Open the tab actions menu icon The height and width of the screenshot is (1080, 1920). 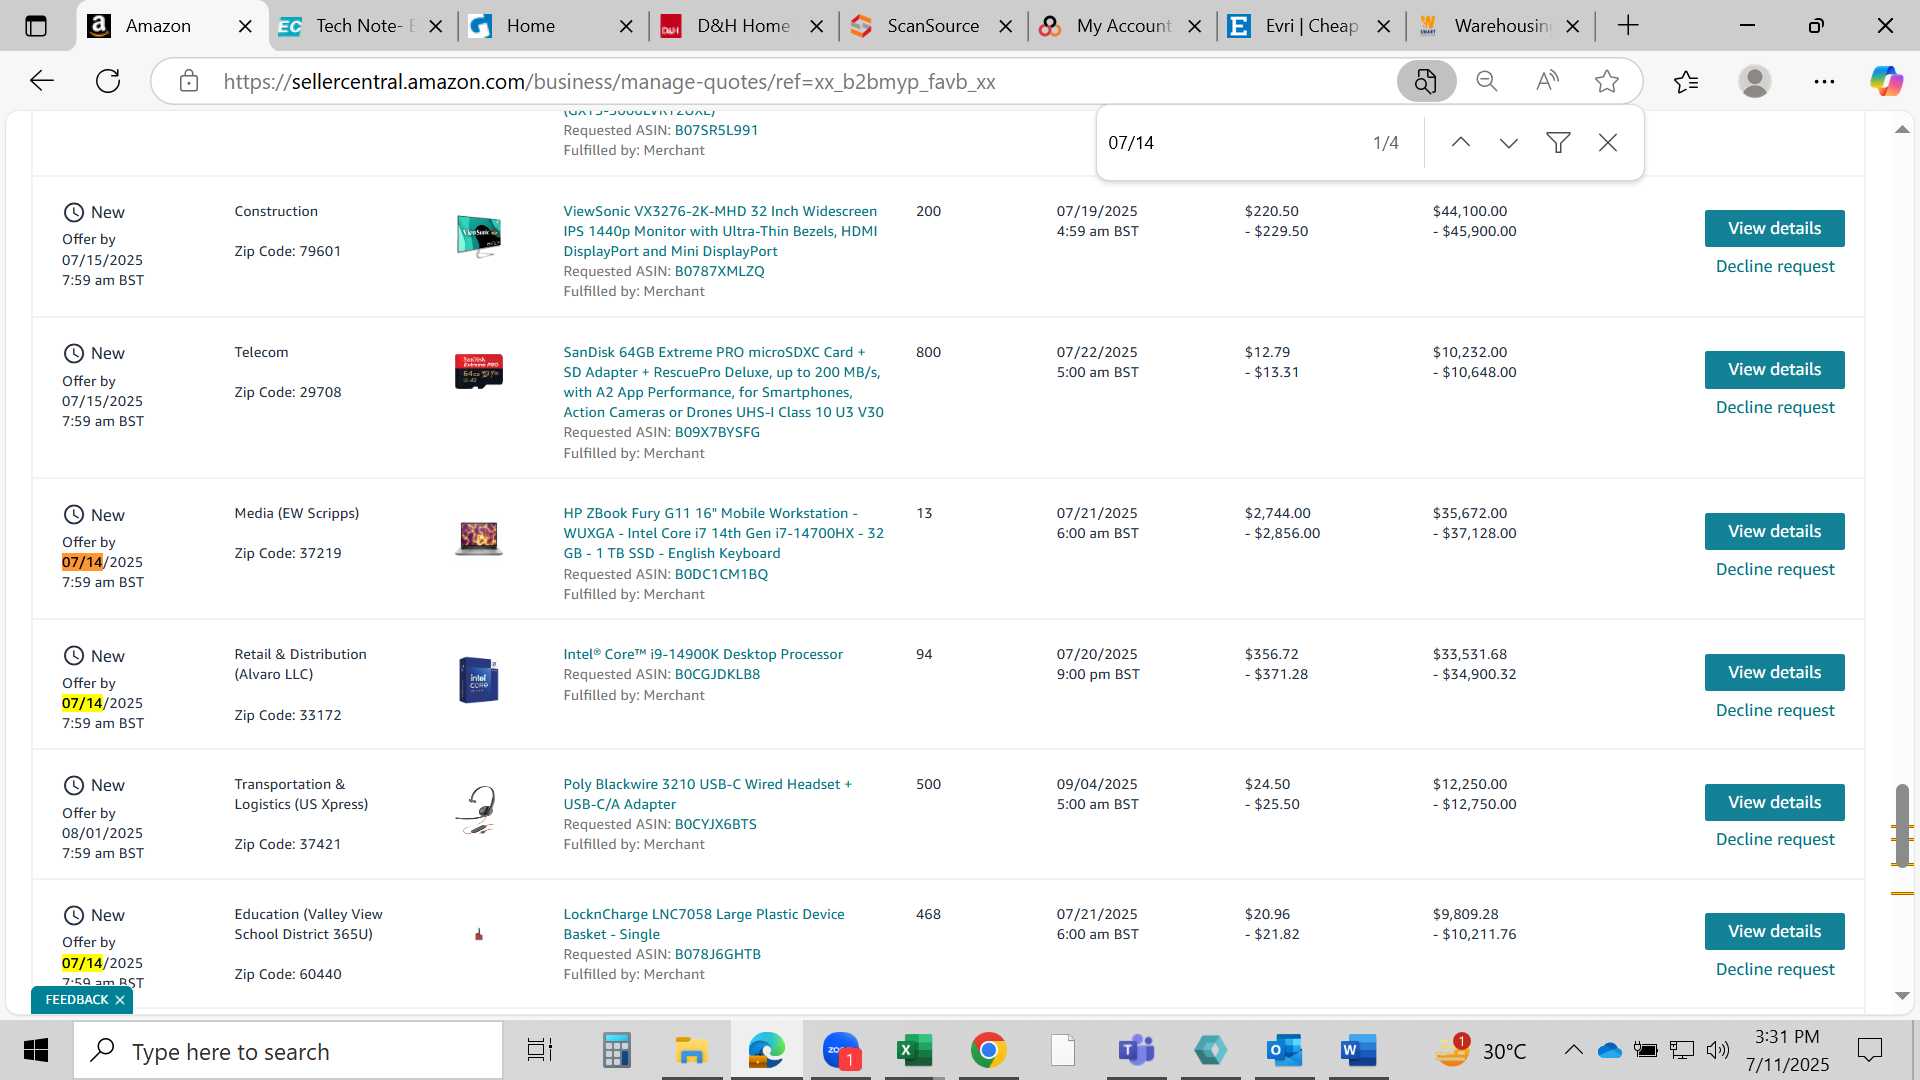tap(36, 26)
